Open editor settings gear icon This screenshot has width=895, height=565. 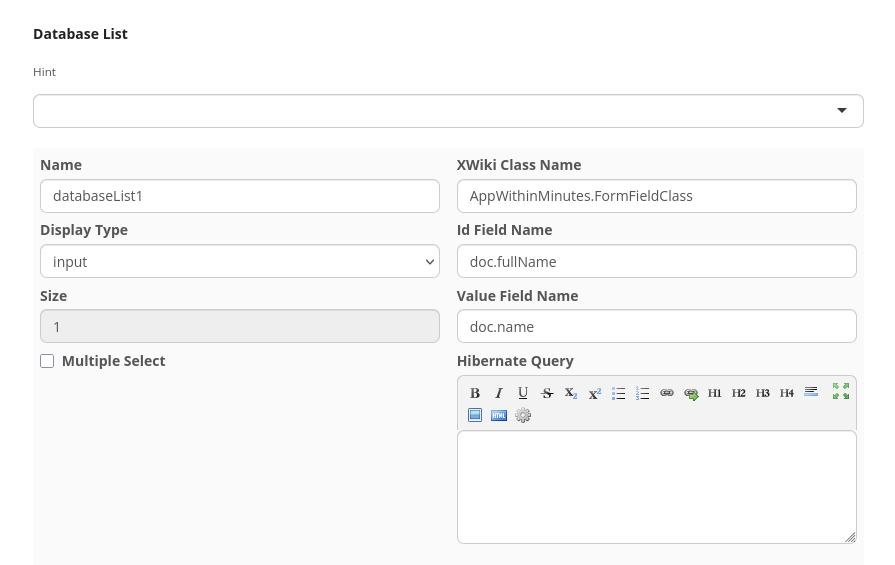523,415
